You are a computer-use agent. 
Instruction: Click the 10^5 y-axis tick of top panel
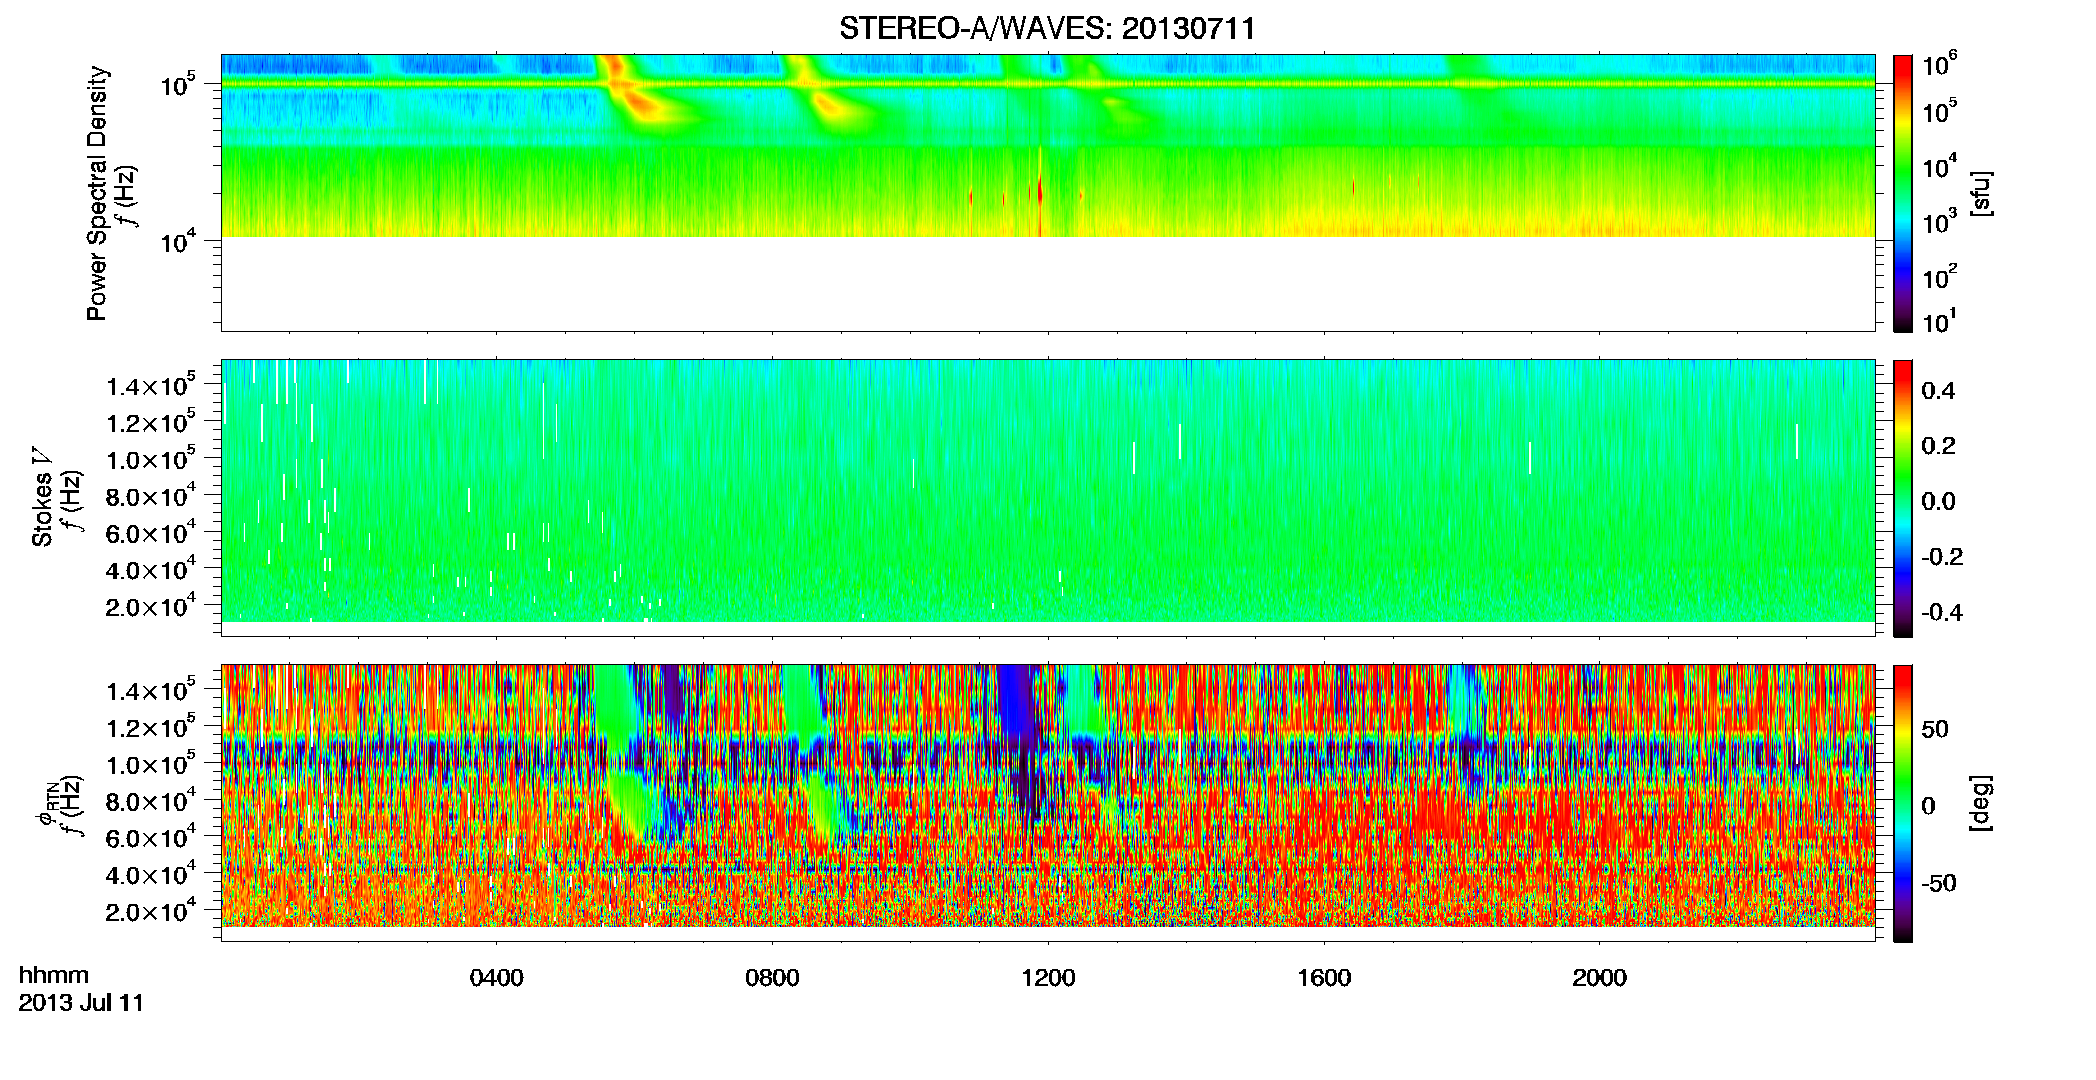pos(180,84)
